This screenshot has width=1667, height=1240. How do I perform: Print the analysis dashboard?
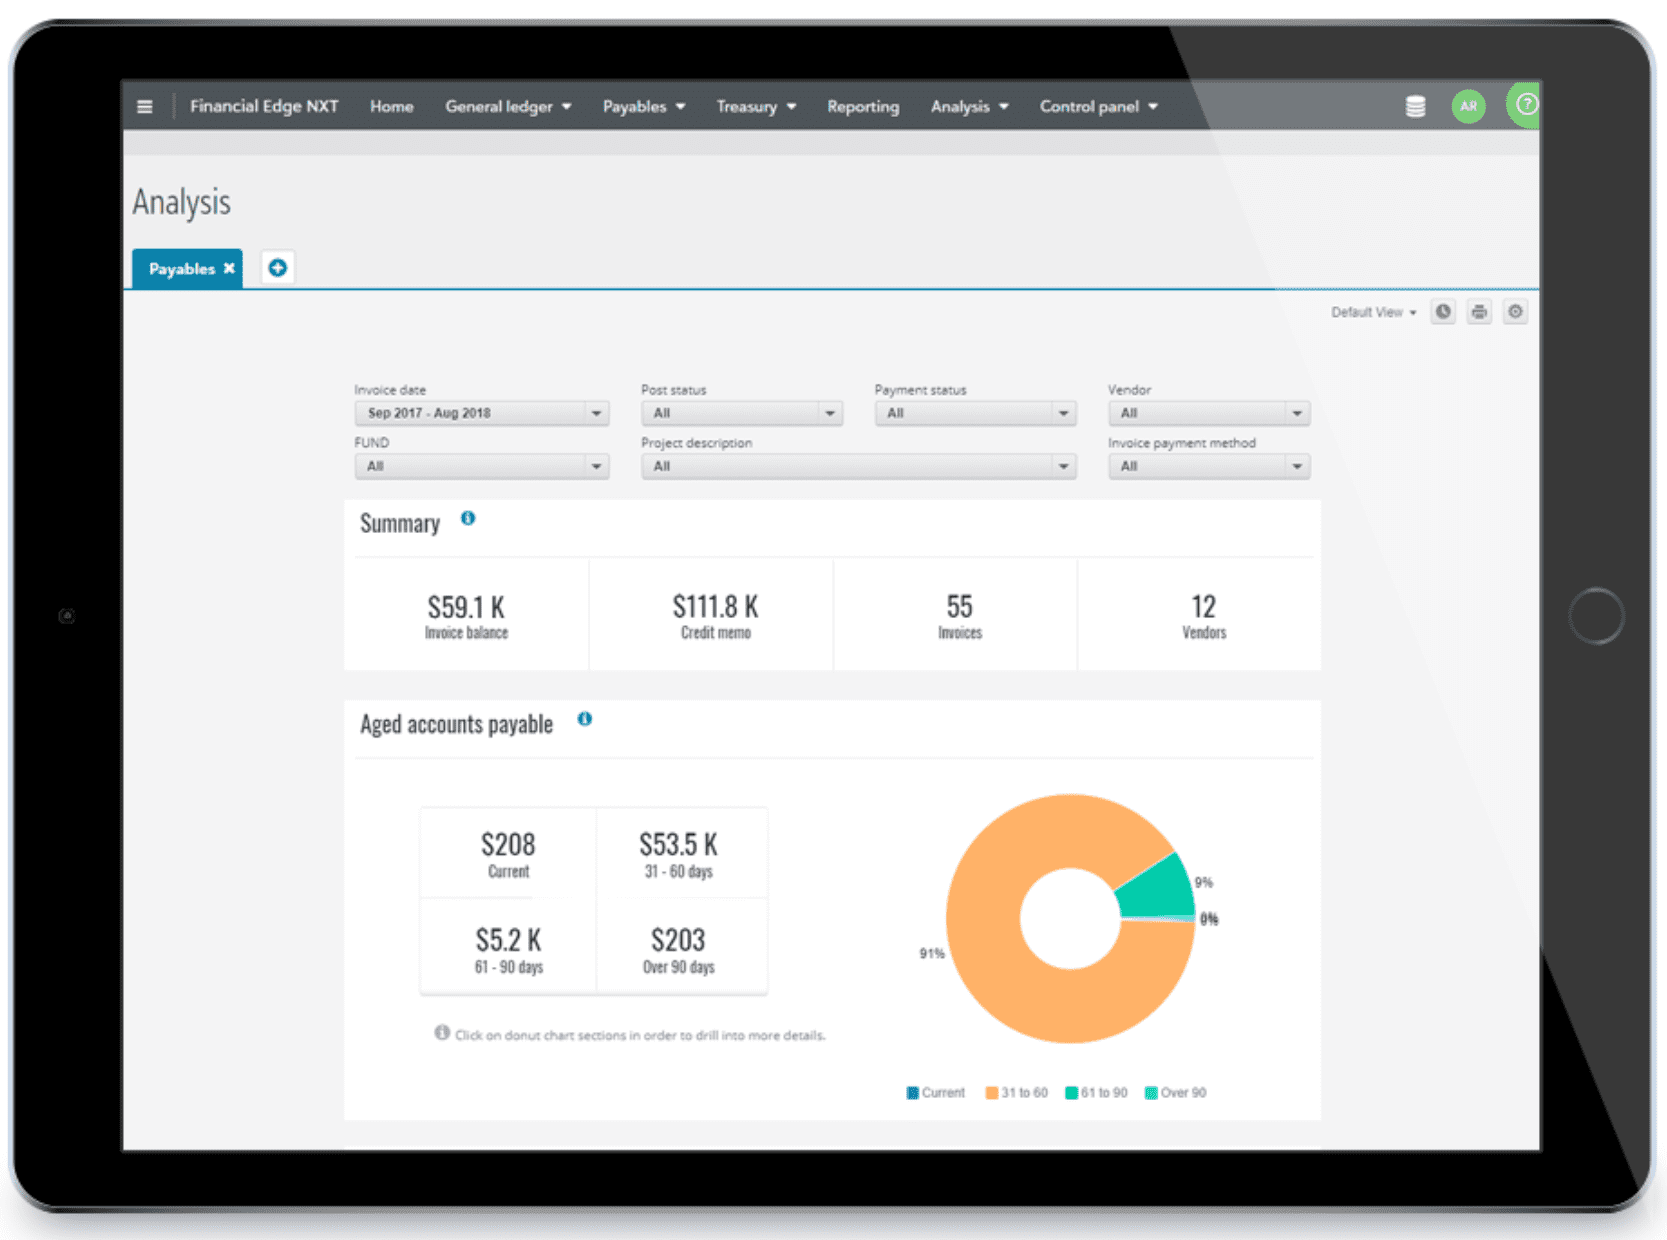[1479, 312]
